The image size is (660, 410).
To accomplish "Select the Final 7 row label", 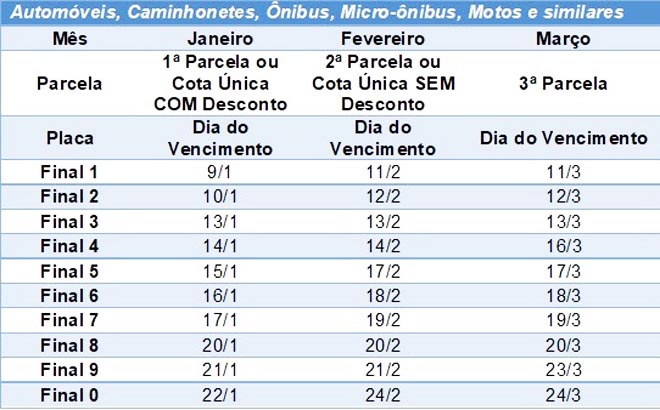I will (x=68, y=319).
